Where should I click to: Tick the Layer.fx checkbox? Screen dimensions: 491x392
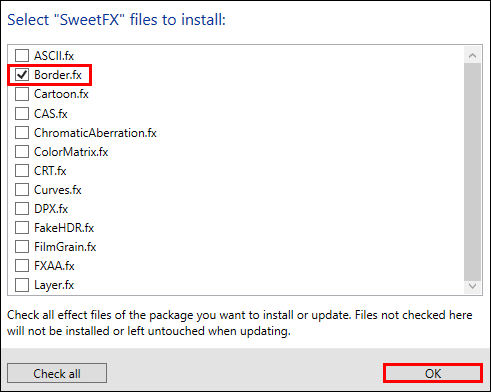(22, 285)
